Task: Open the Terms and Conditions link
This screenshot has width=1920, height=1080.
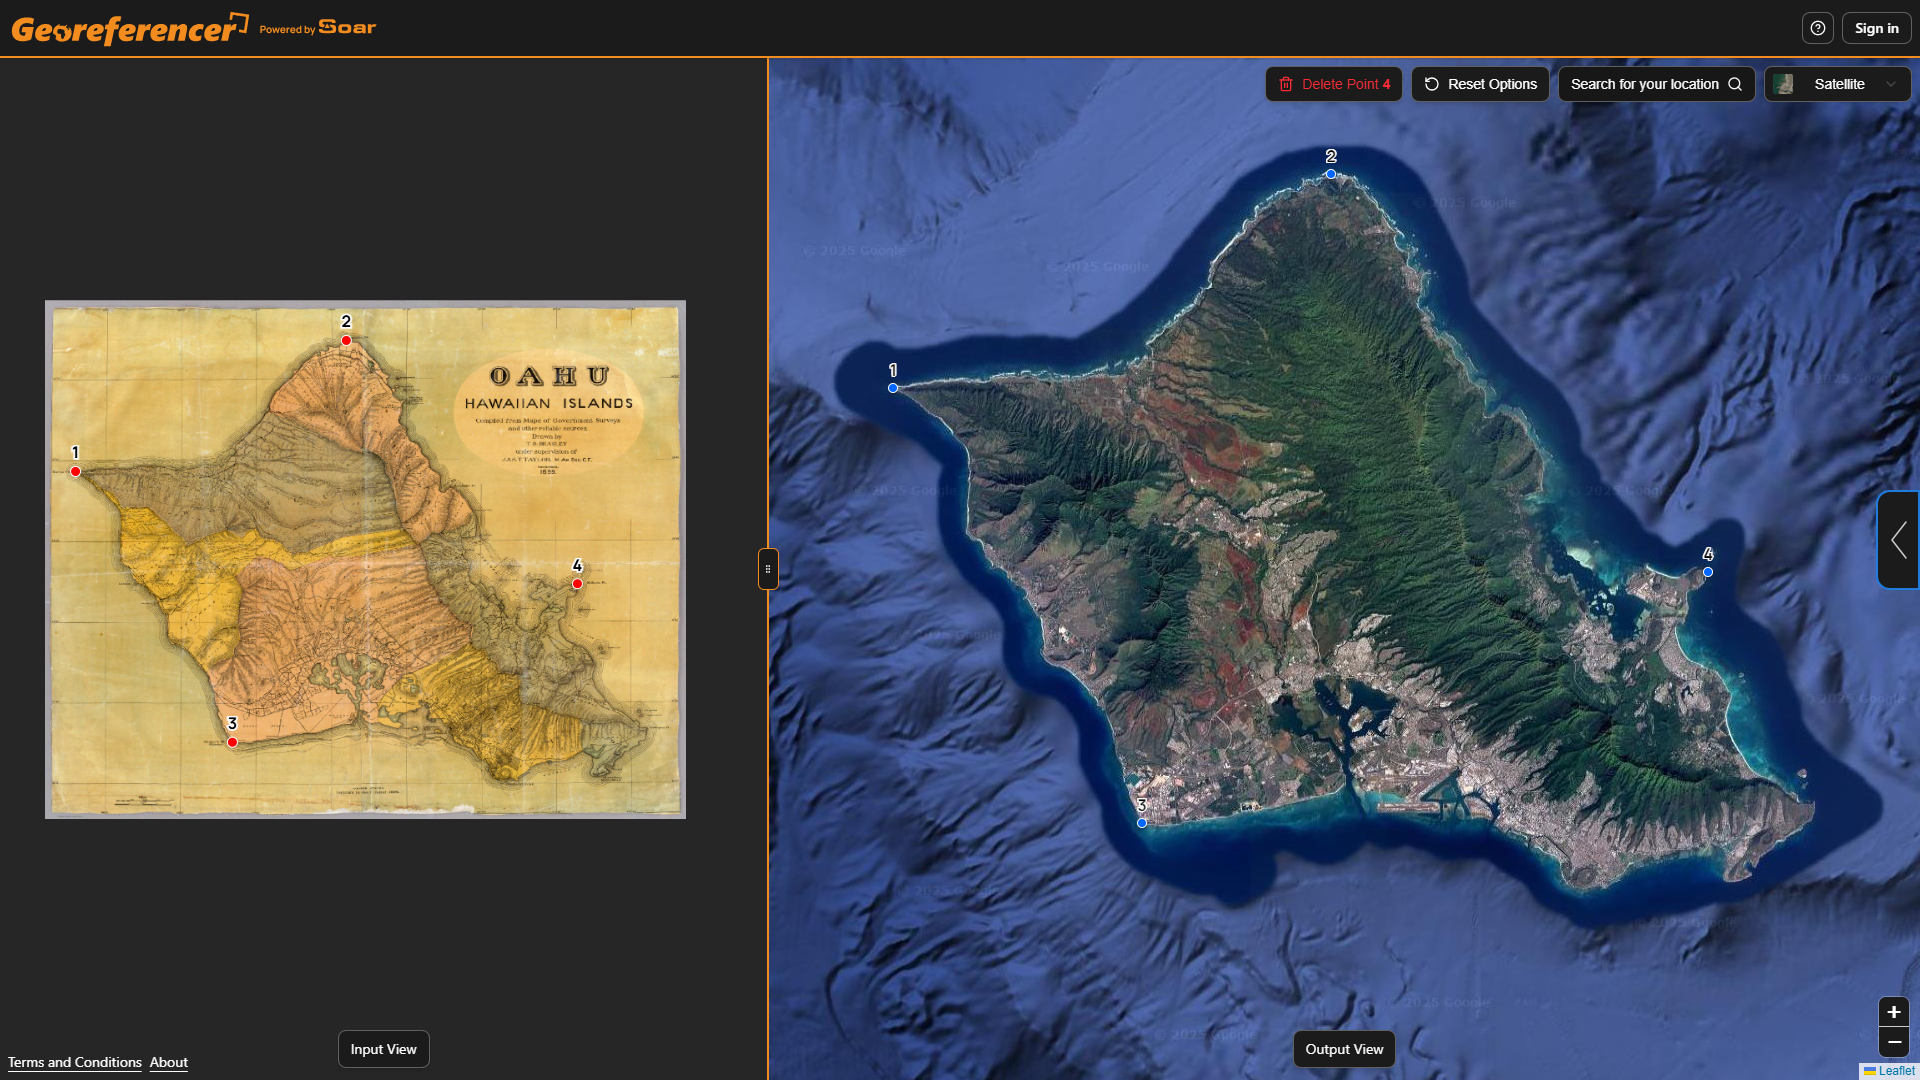Action: [74, 1062]
